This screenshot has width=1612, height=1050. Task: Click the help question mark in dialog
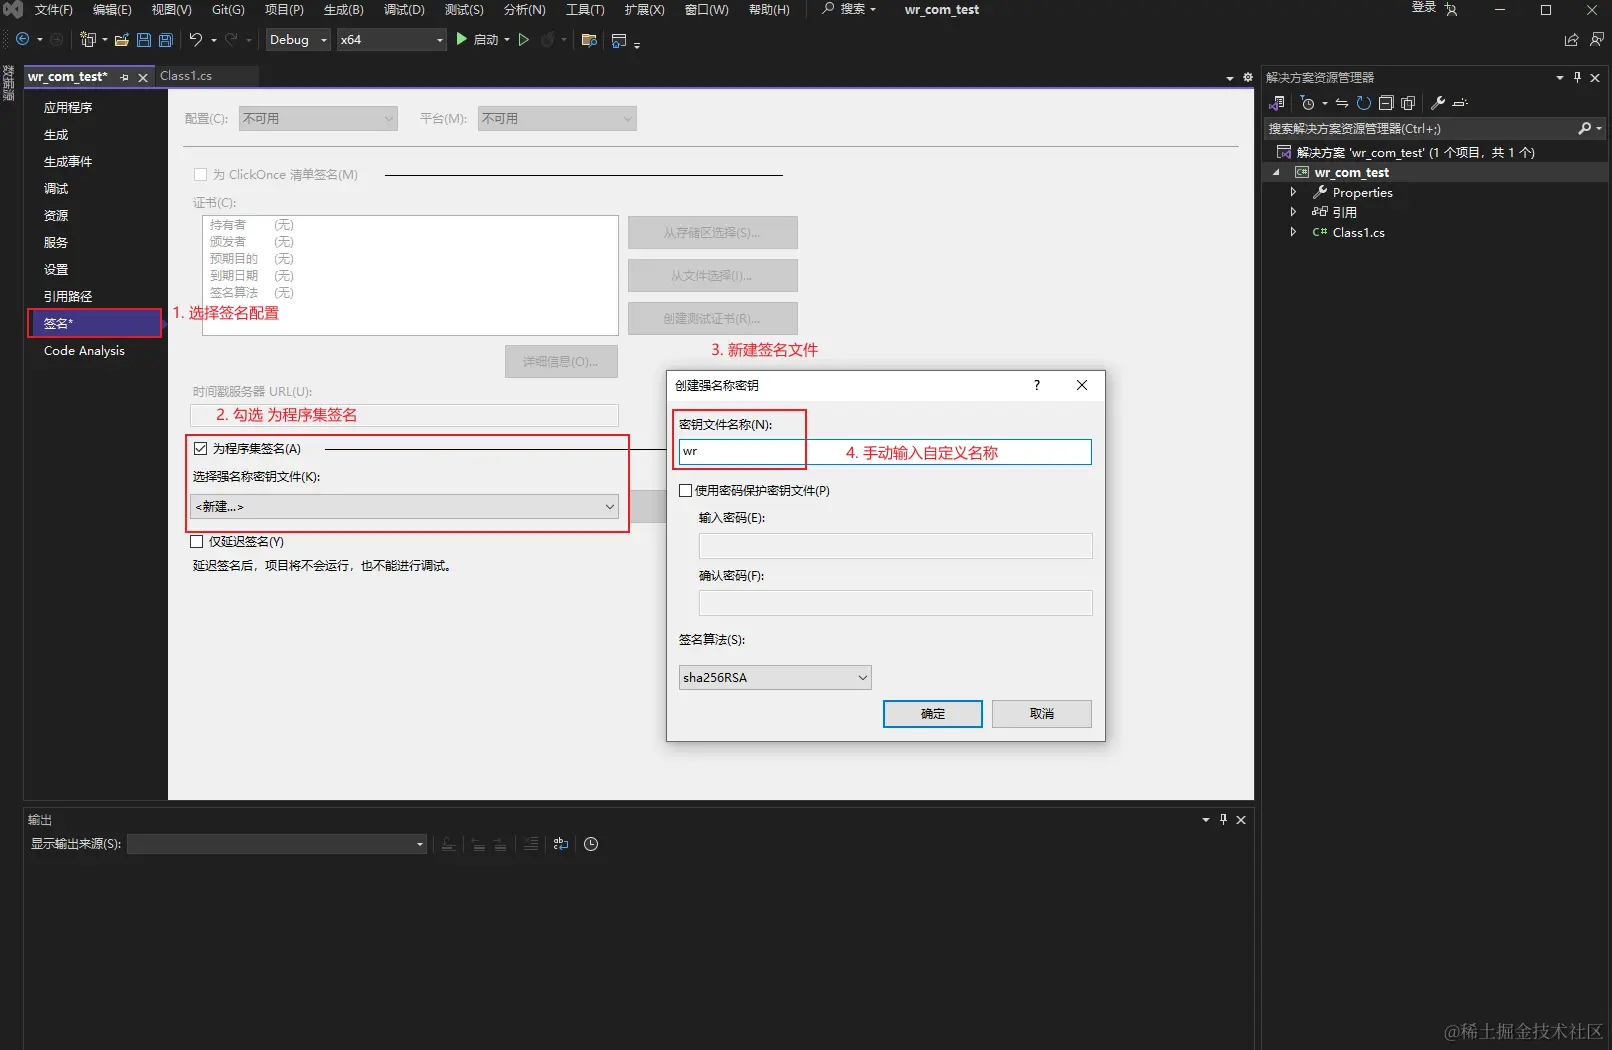pyautogui.click(x=1037, y=385)
